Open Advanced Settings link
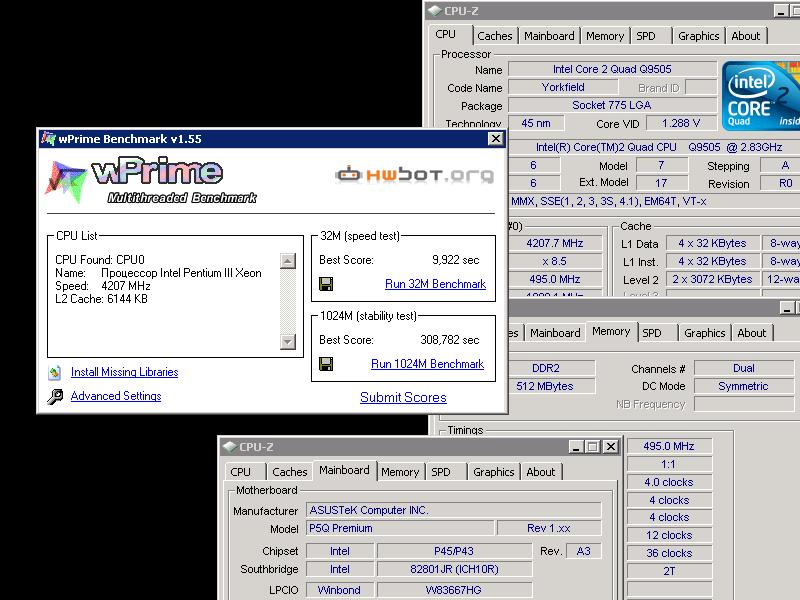Image resolution: width=800 pixels, height=600 pixels. click(116, 396)
